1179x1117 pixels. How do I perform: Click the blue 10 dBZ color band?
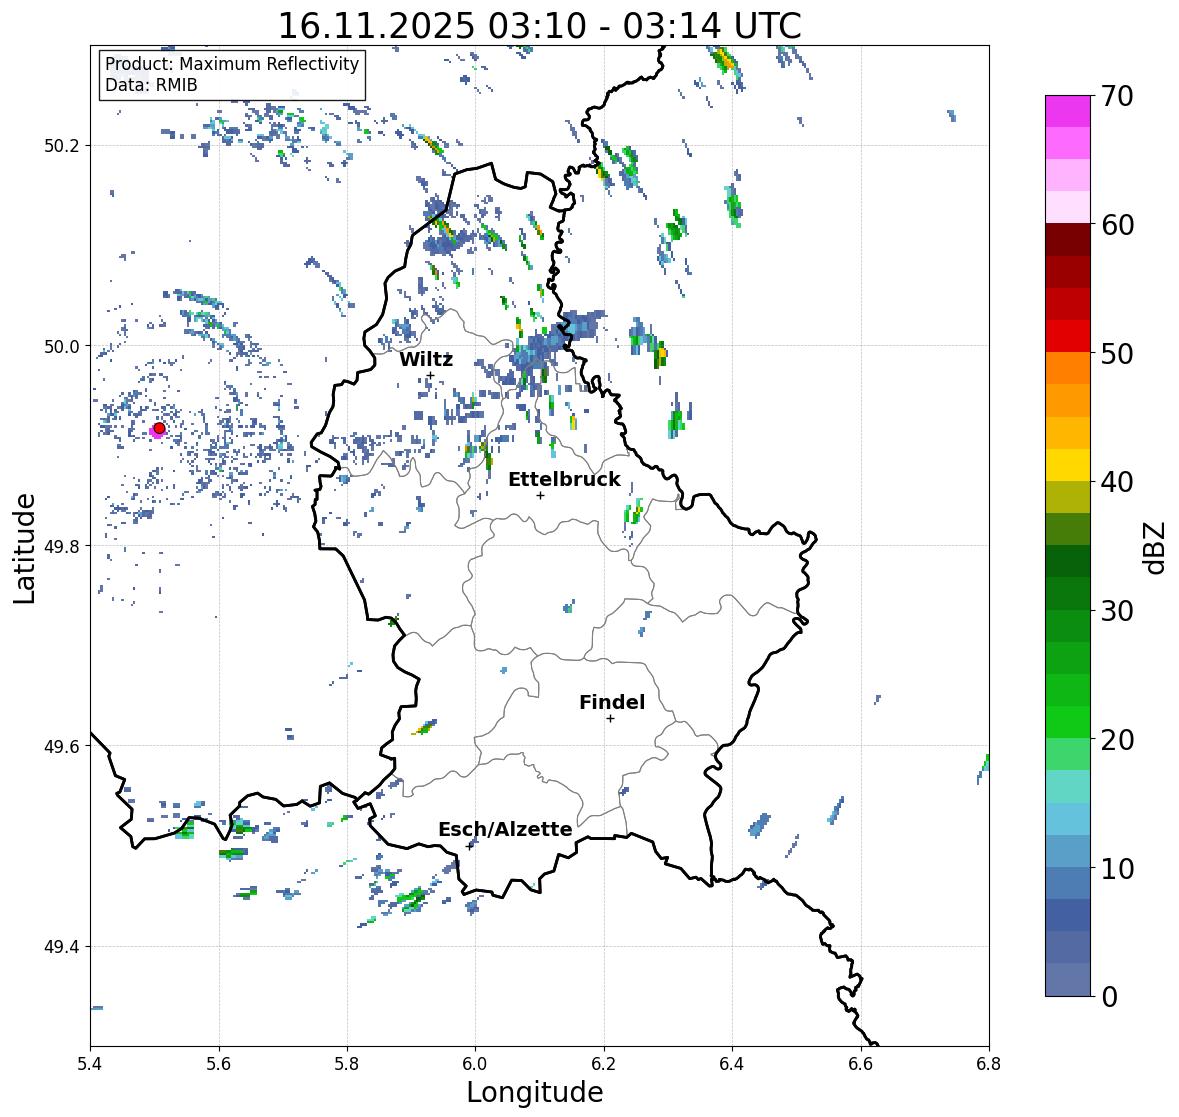point(1068,850)
